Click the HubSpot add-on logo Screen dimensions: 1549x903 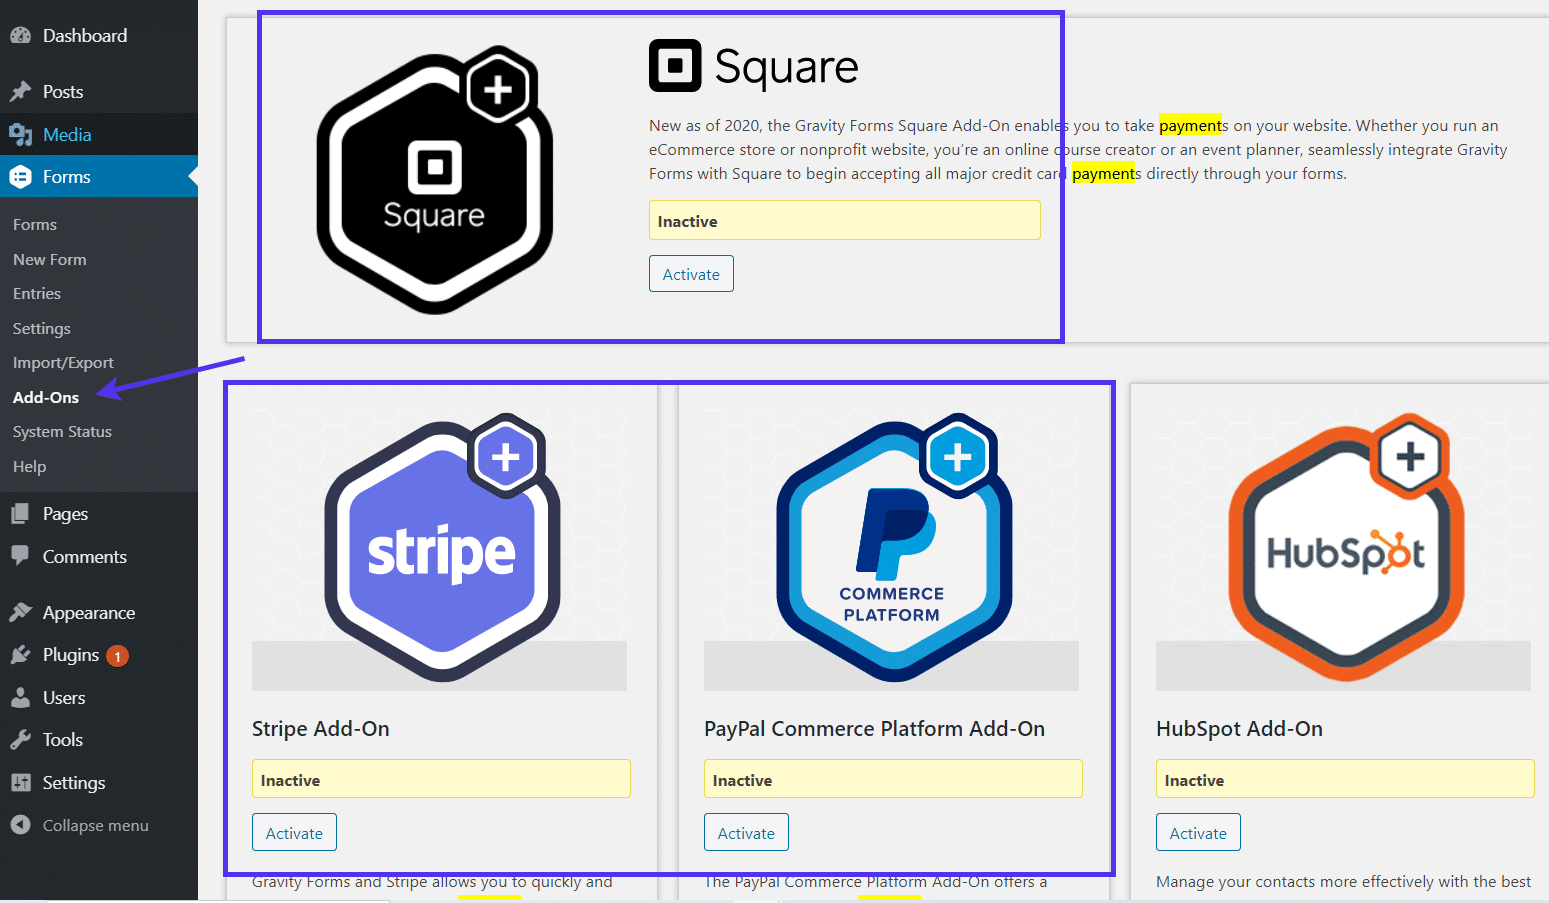coord(1344,547)
